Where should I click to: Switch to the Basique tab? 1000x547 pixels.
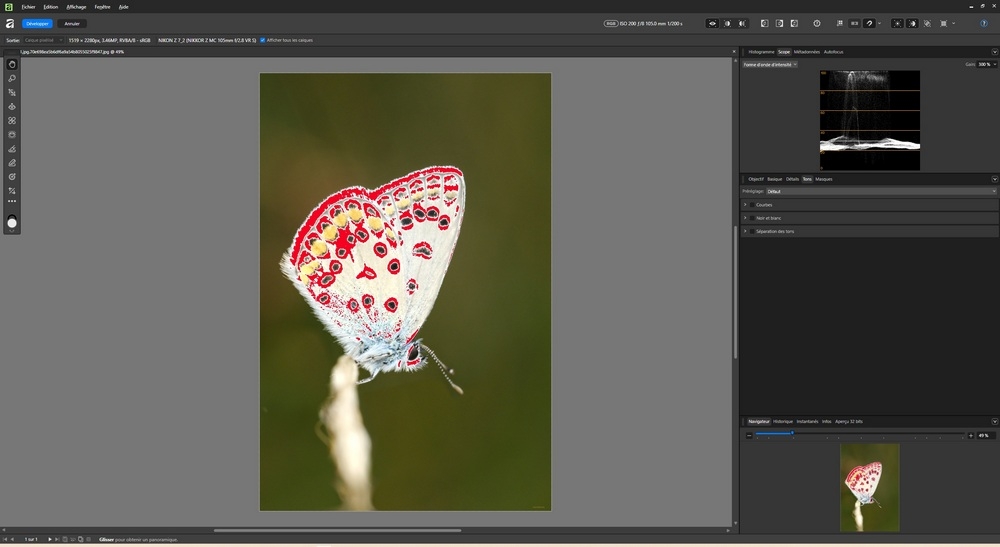[x=774, y=179]
